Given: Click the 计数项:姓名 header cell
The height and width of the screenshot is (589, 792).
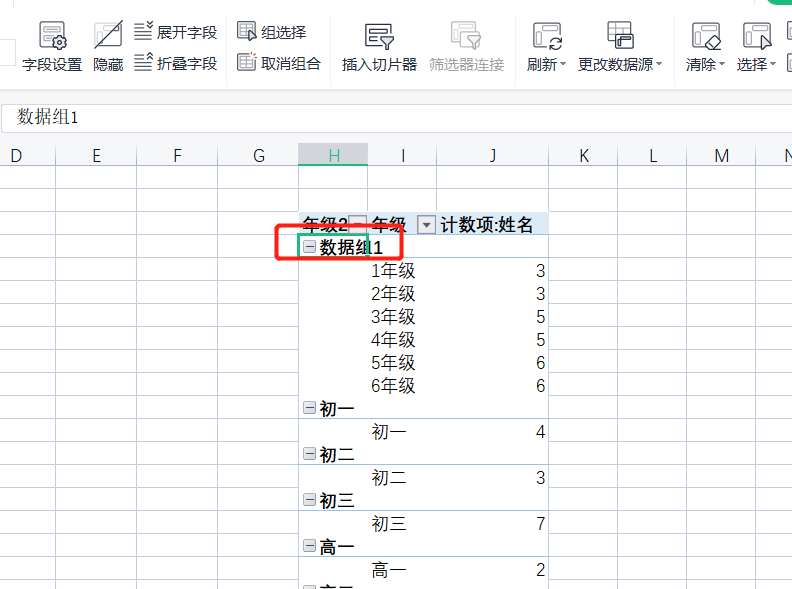Looking at the screenshot, I should click(492, 224).
